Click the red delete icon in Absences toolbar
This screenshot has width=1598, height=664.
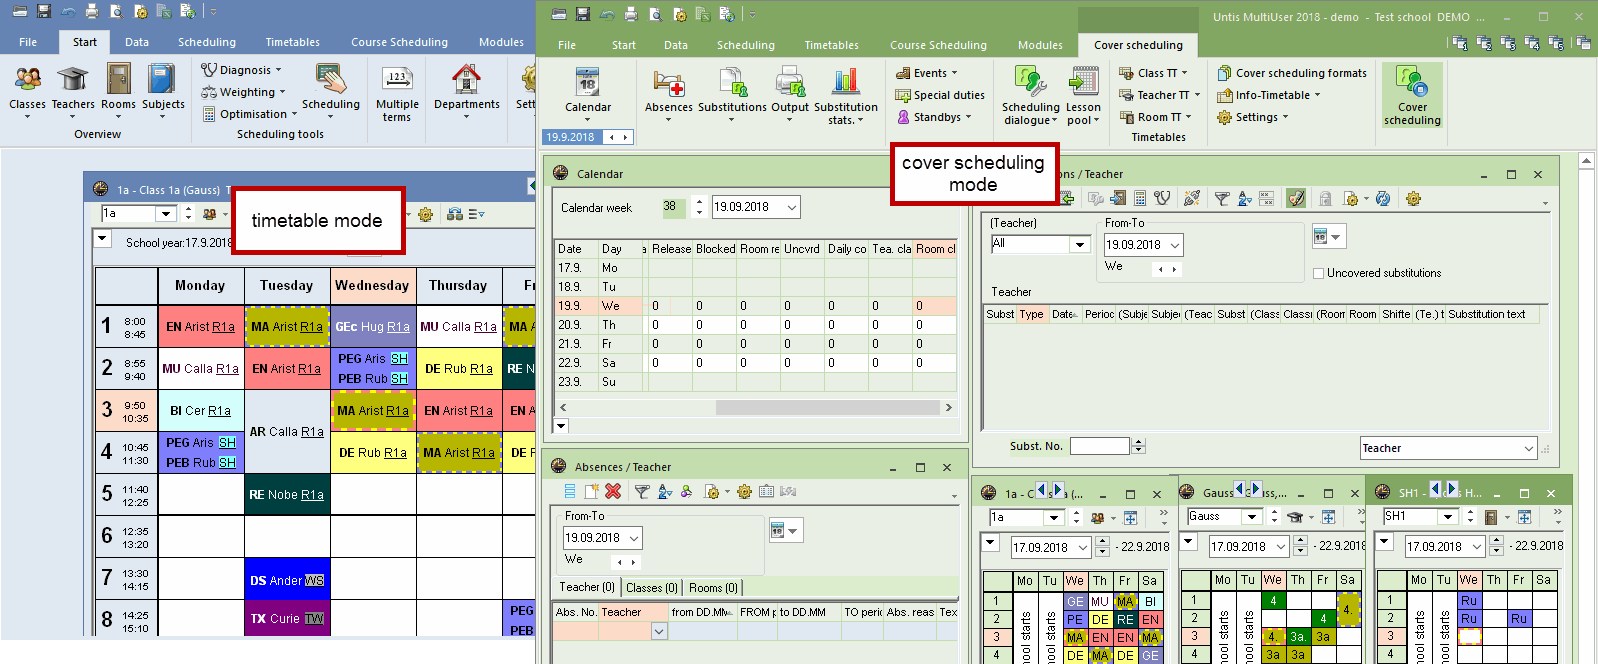[613, 491]
